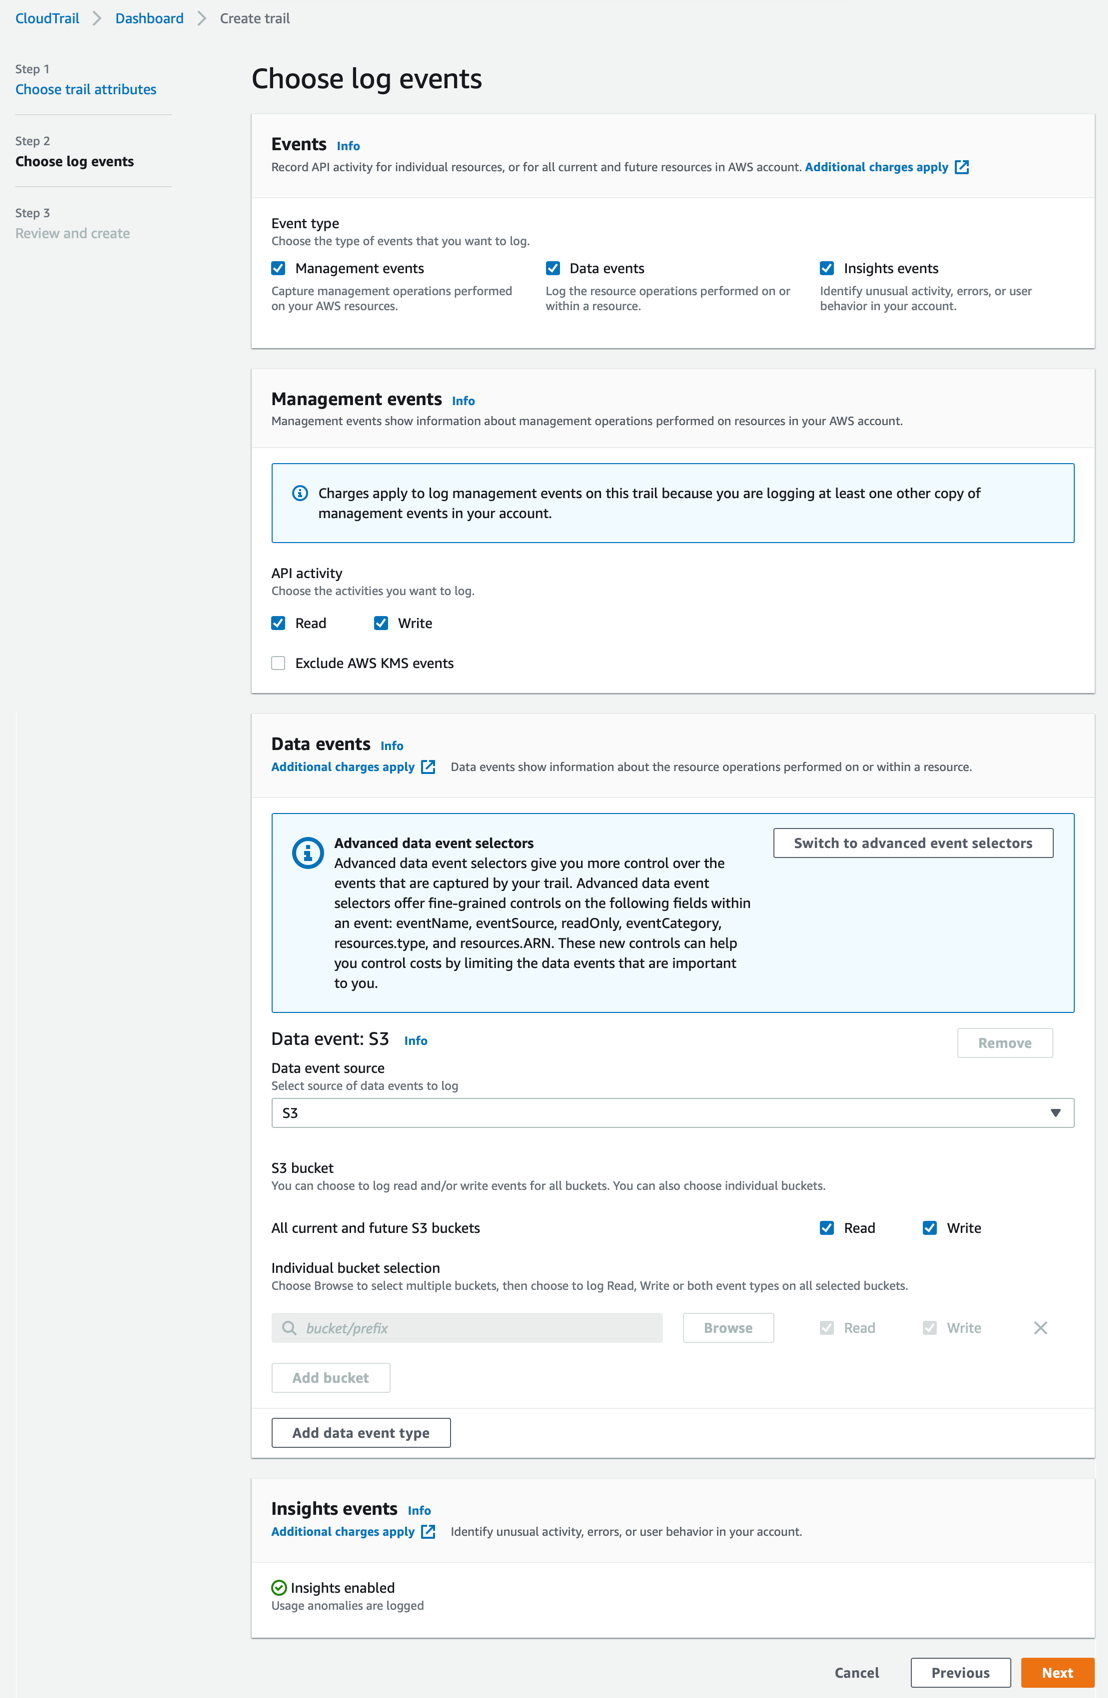
Task: Uncheck the Insights events type checkbox
Action: [x=827, y=268]
